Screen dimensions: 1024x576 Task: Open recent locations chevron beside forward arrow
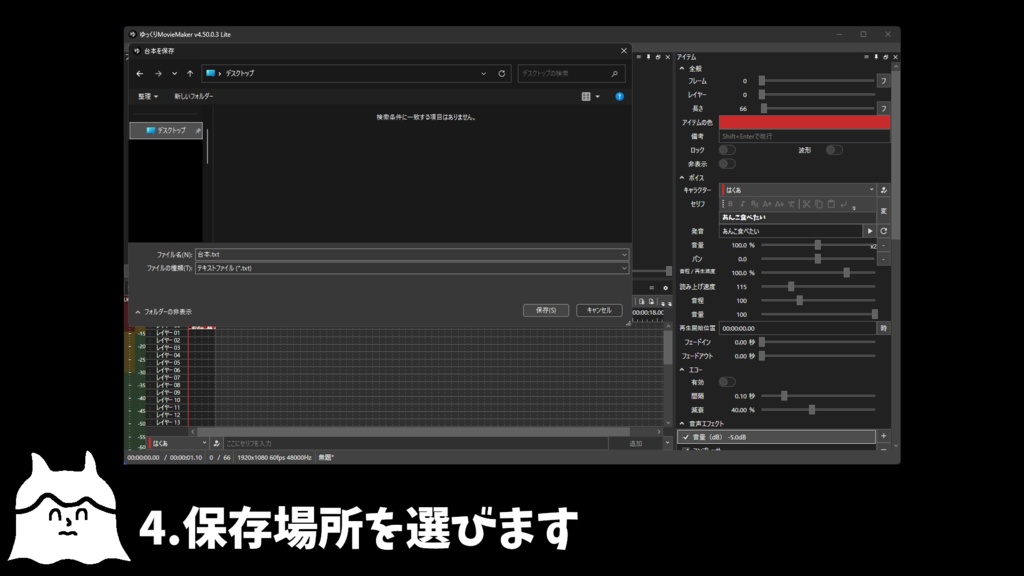click(174, 74)
